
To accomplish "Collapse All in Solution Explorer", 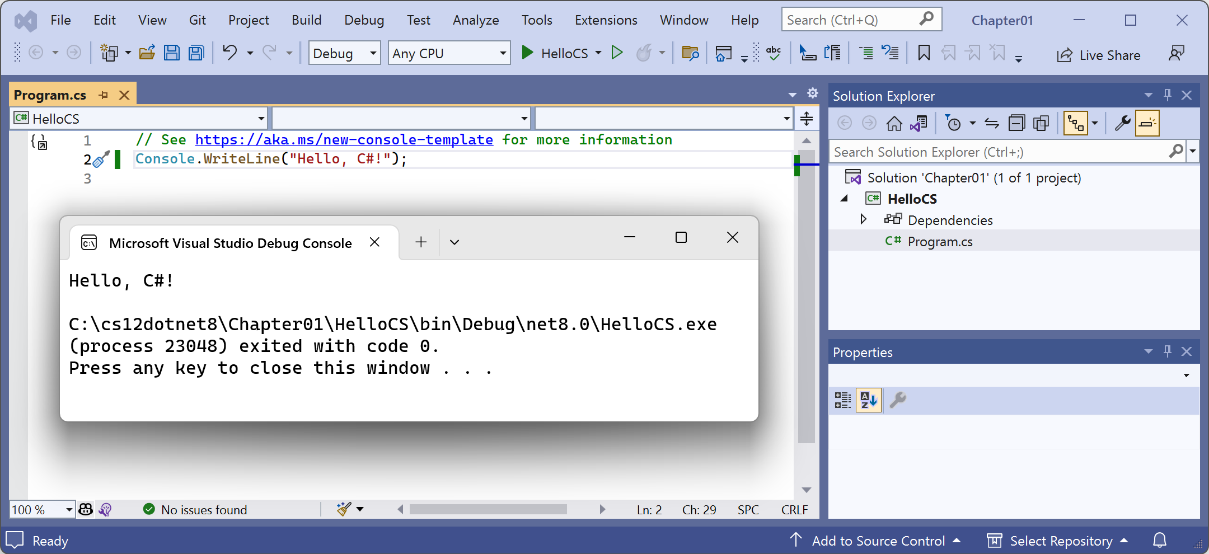I will tap(1016, 123).
